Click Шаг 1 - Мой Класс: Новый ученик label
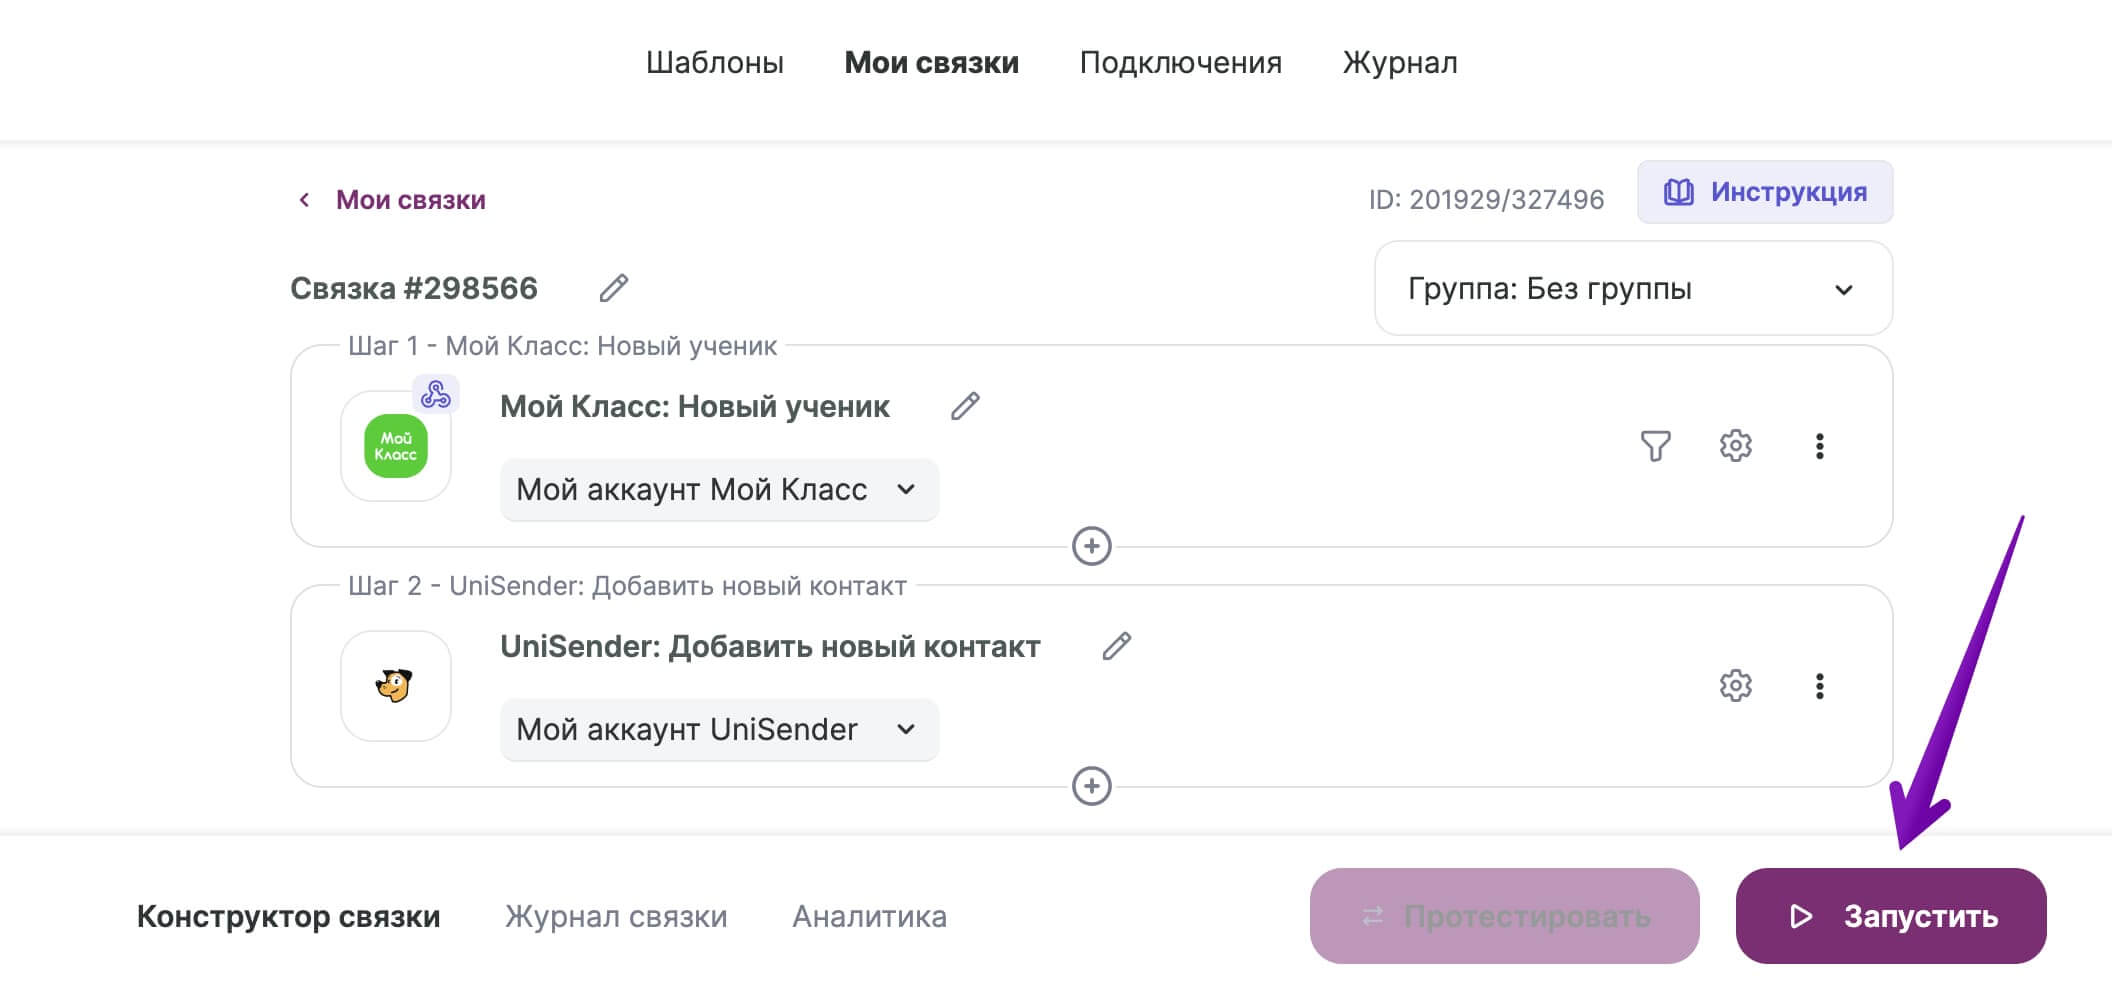 [x=562, y=346]
